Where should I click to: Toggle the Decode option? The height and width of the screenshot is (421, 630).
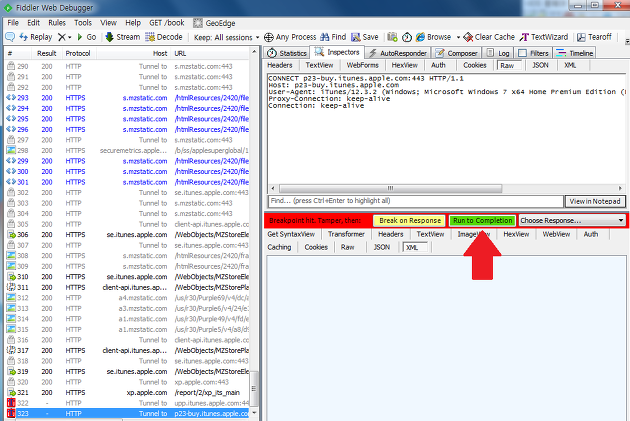tap(164, 37)
